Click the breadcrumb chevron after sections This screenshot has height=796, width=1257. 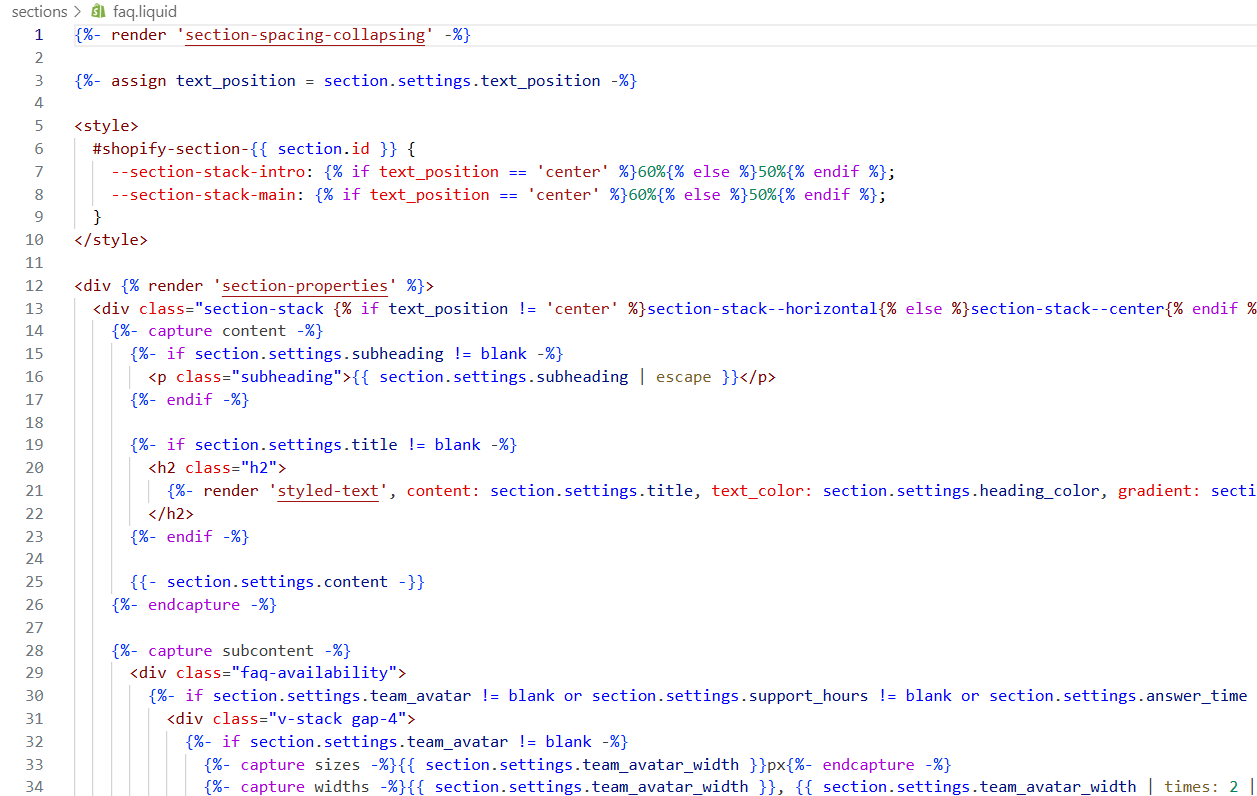[x=78, y=12]
